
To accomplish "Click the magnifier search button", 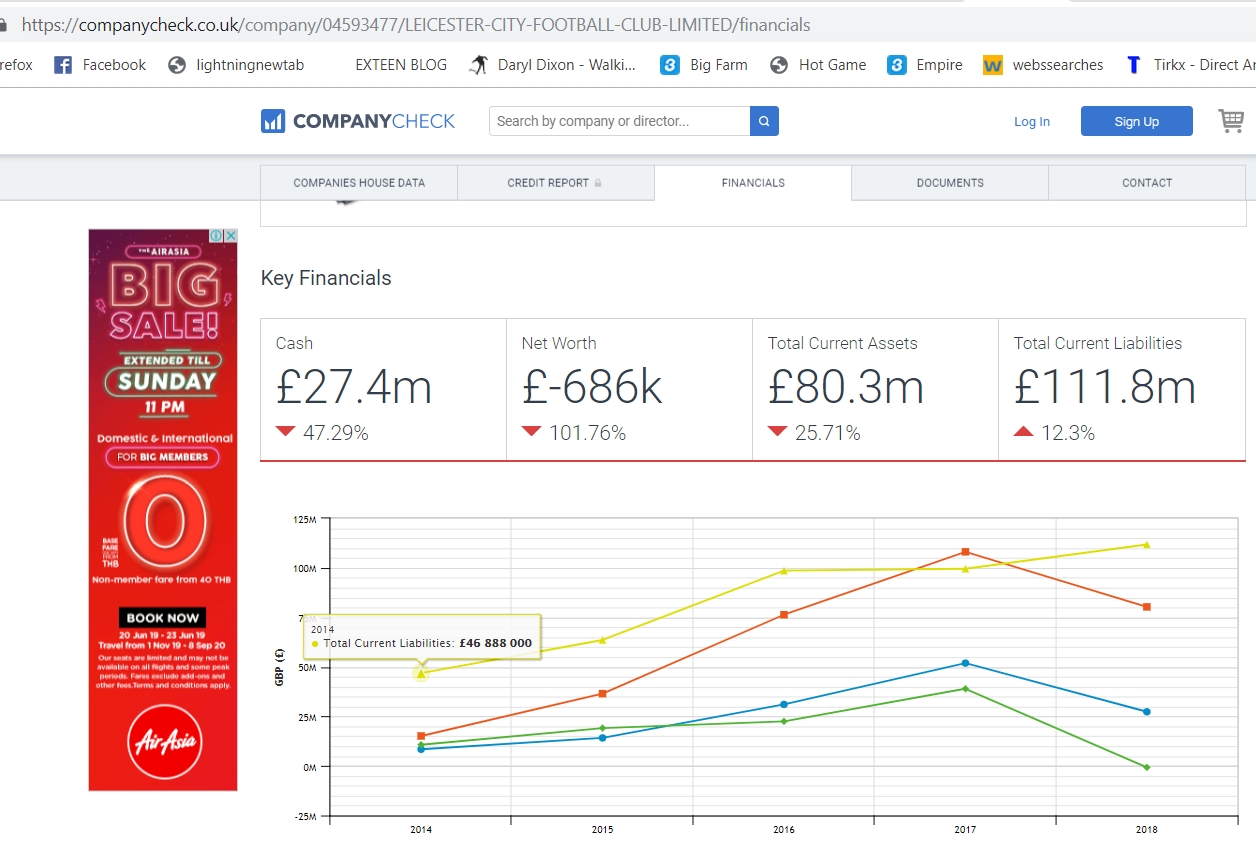I will click(764, 121).
